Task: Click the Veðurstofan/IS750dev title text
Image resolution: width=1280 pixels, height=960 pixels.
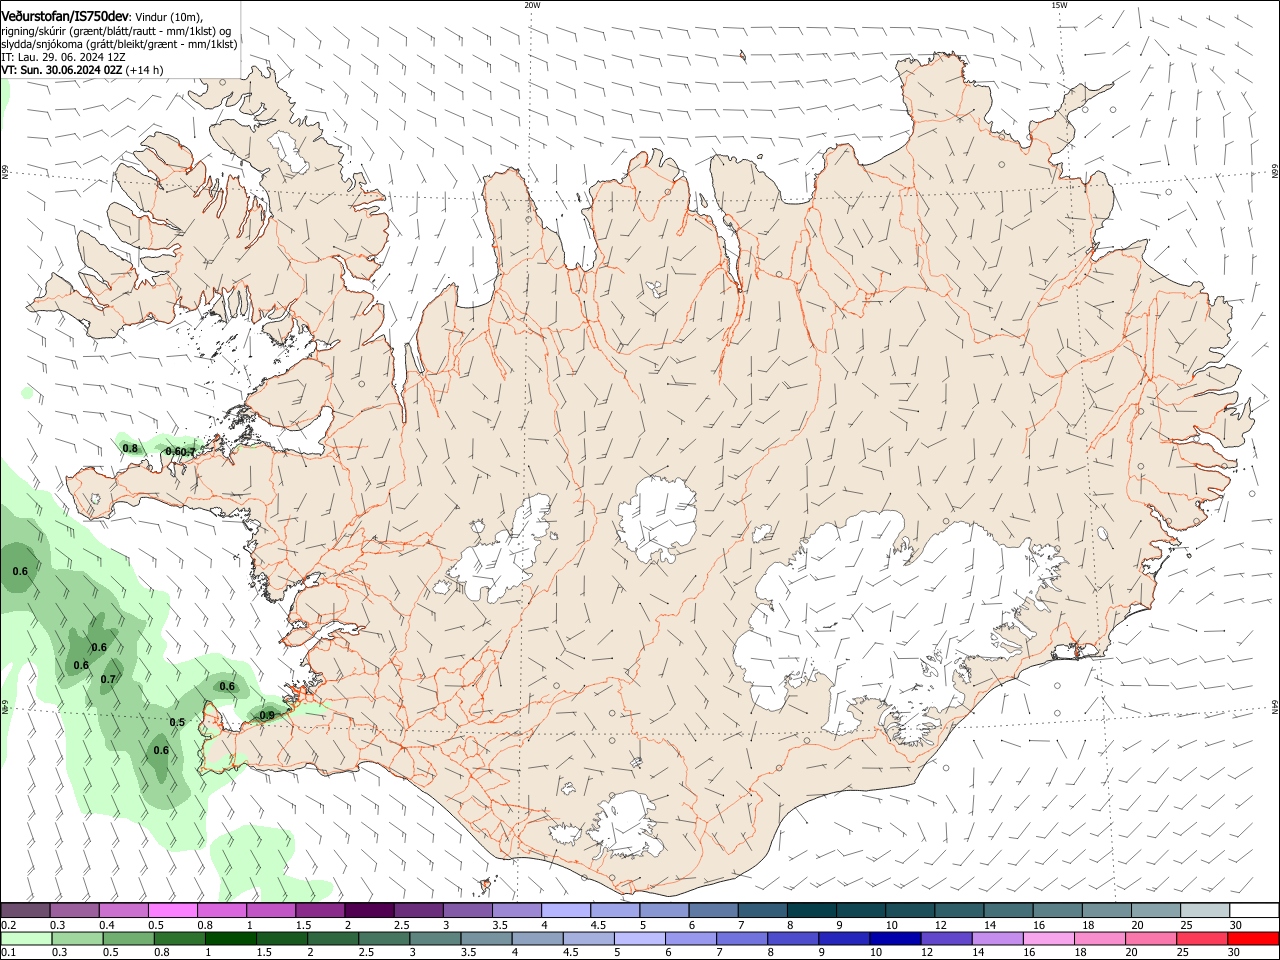Action: point(65,16)
